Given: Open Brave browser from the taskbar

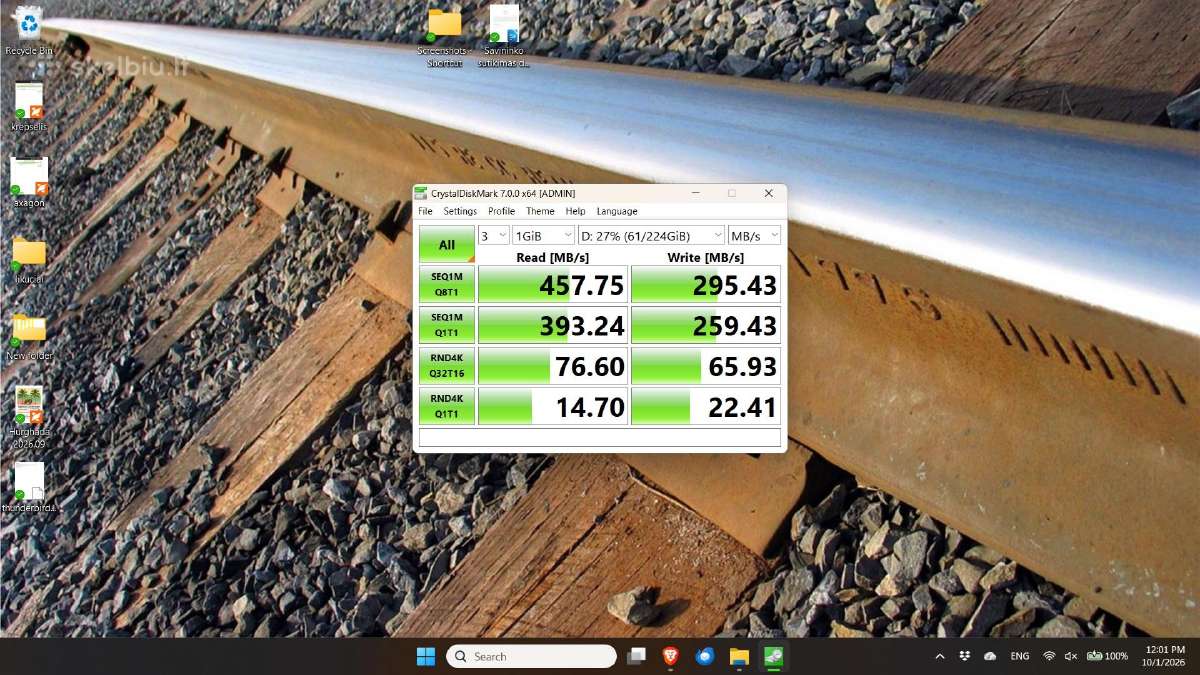Looking at the screenshot, I should click(670, 656).
